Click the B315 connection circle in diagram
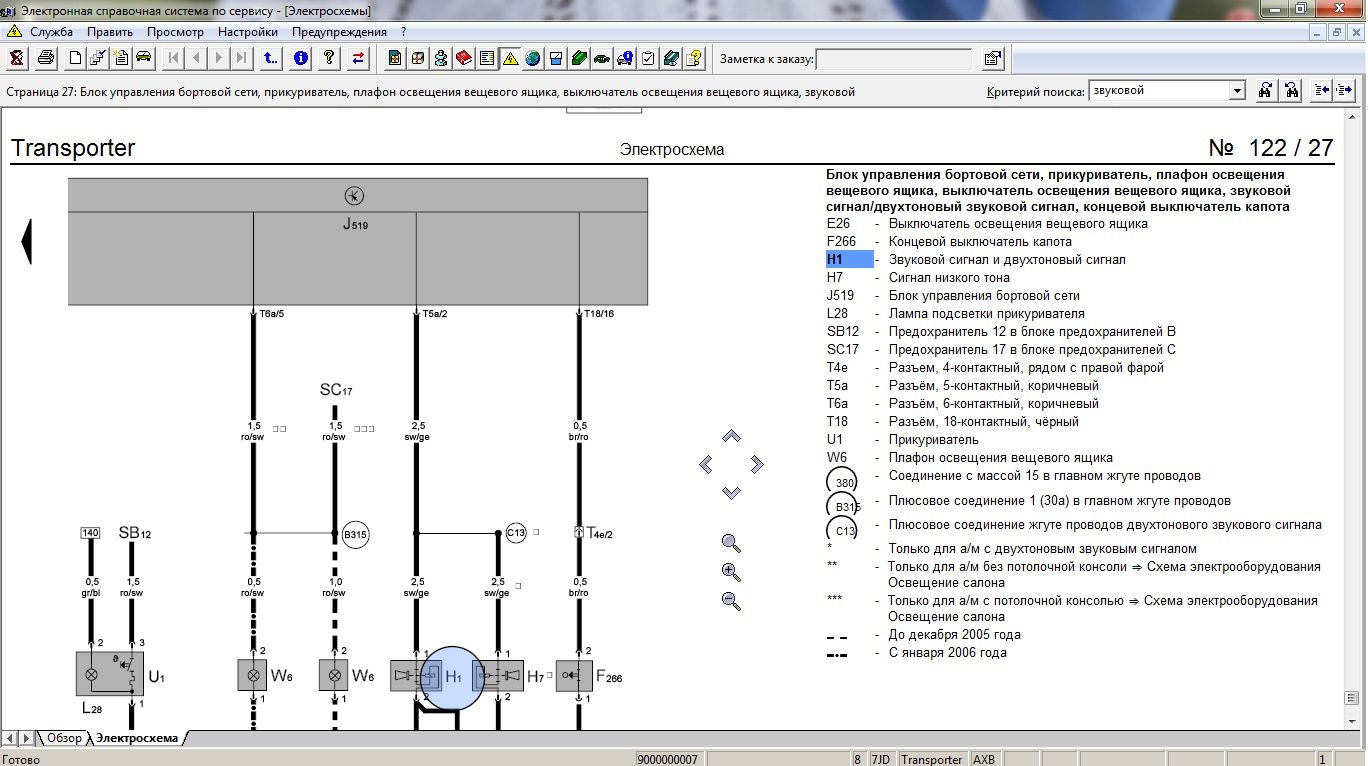Image resolution: width=1368 pixels, height=766 pixels. [355, 534]
